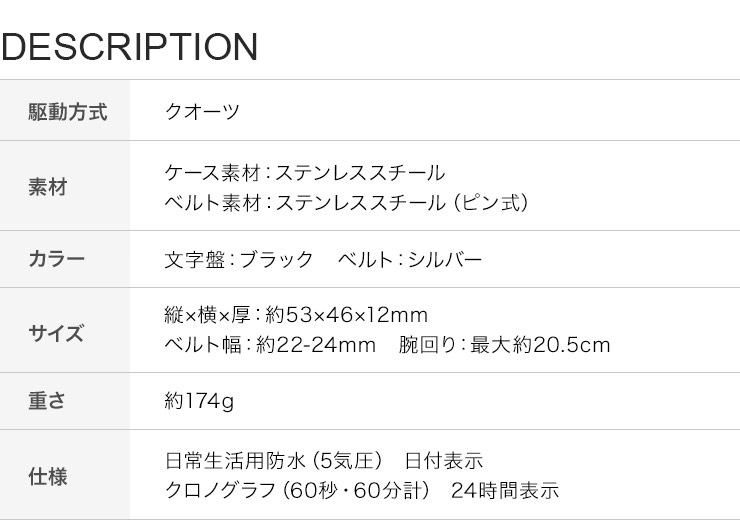Screen dimensions: 740x520
Task: Select the 素材 row label
Action: point(48,187)
